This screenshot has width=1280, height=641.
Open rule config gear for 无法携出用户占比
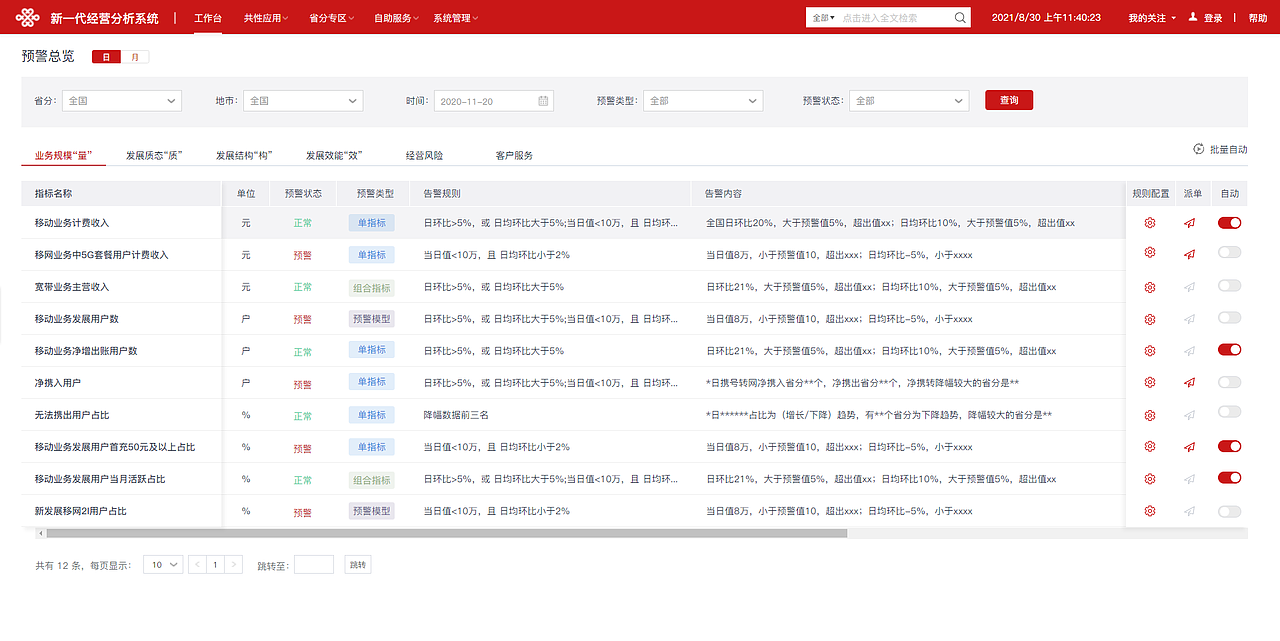click(1150, 415)
